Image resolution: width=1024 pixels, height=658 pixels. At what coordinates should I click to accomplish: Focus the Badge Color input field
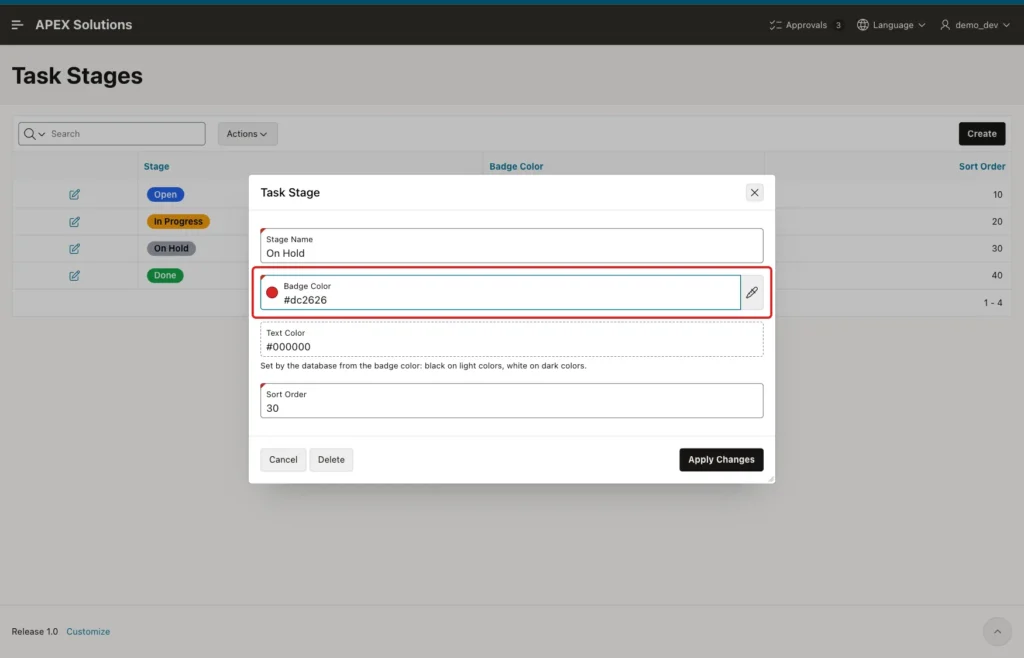(500, 292)
